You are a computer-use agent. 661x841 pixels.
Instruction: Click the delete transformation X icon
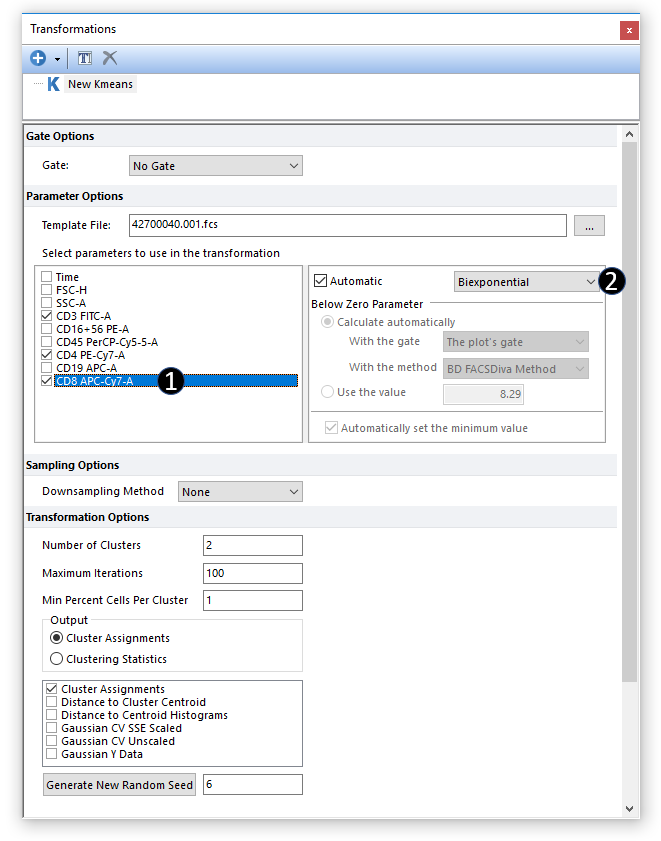coord(110,59)
